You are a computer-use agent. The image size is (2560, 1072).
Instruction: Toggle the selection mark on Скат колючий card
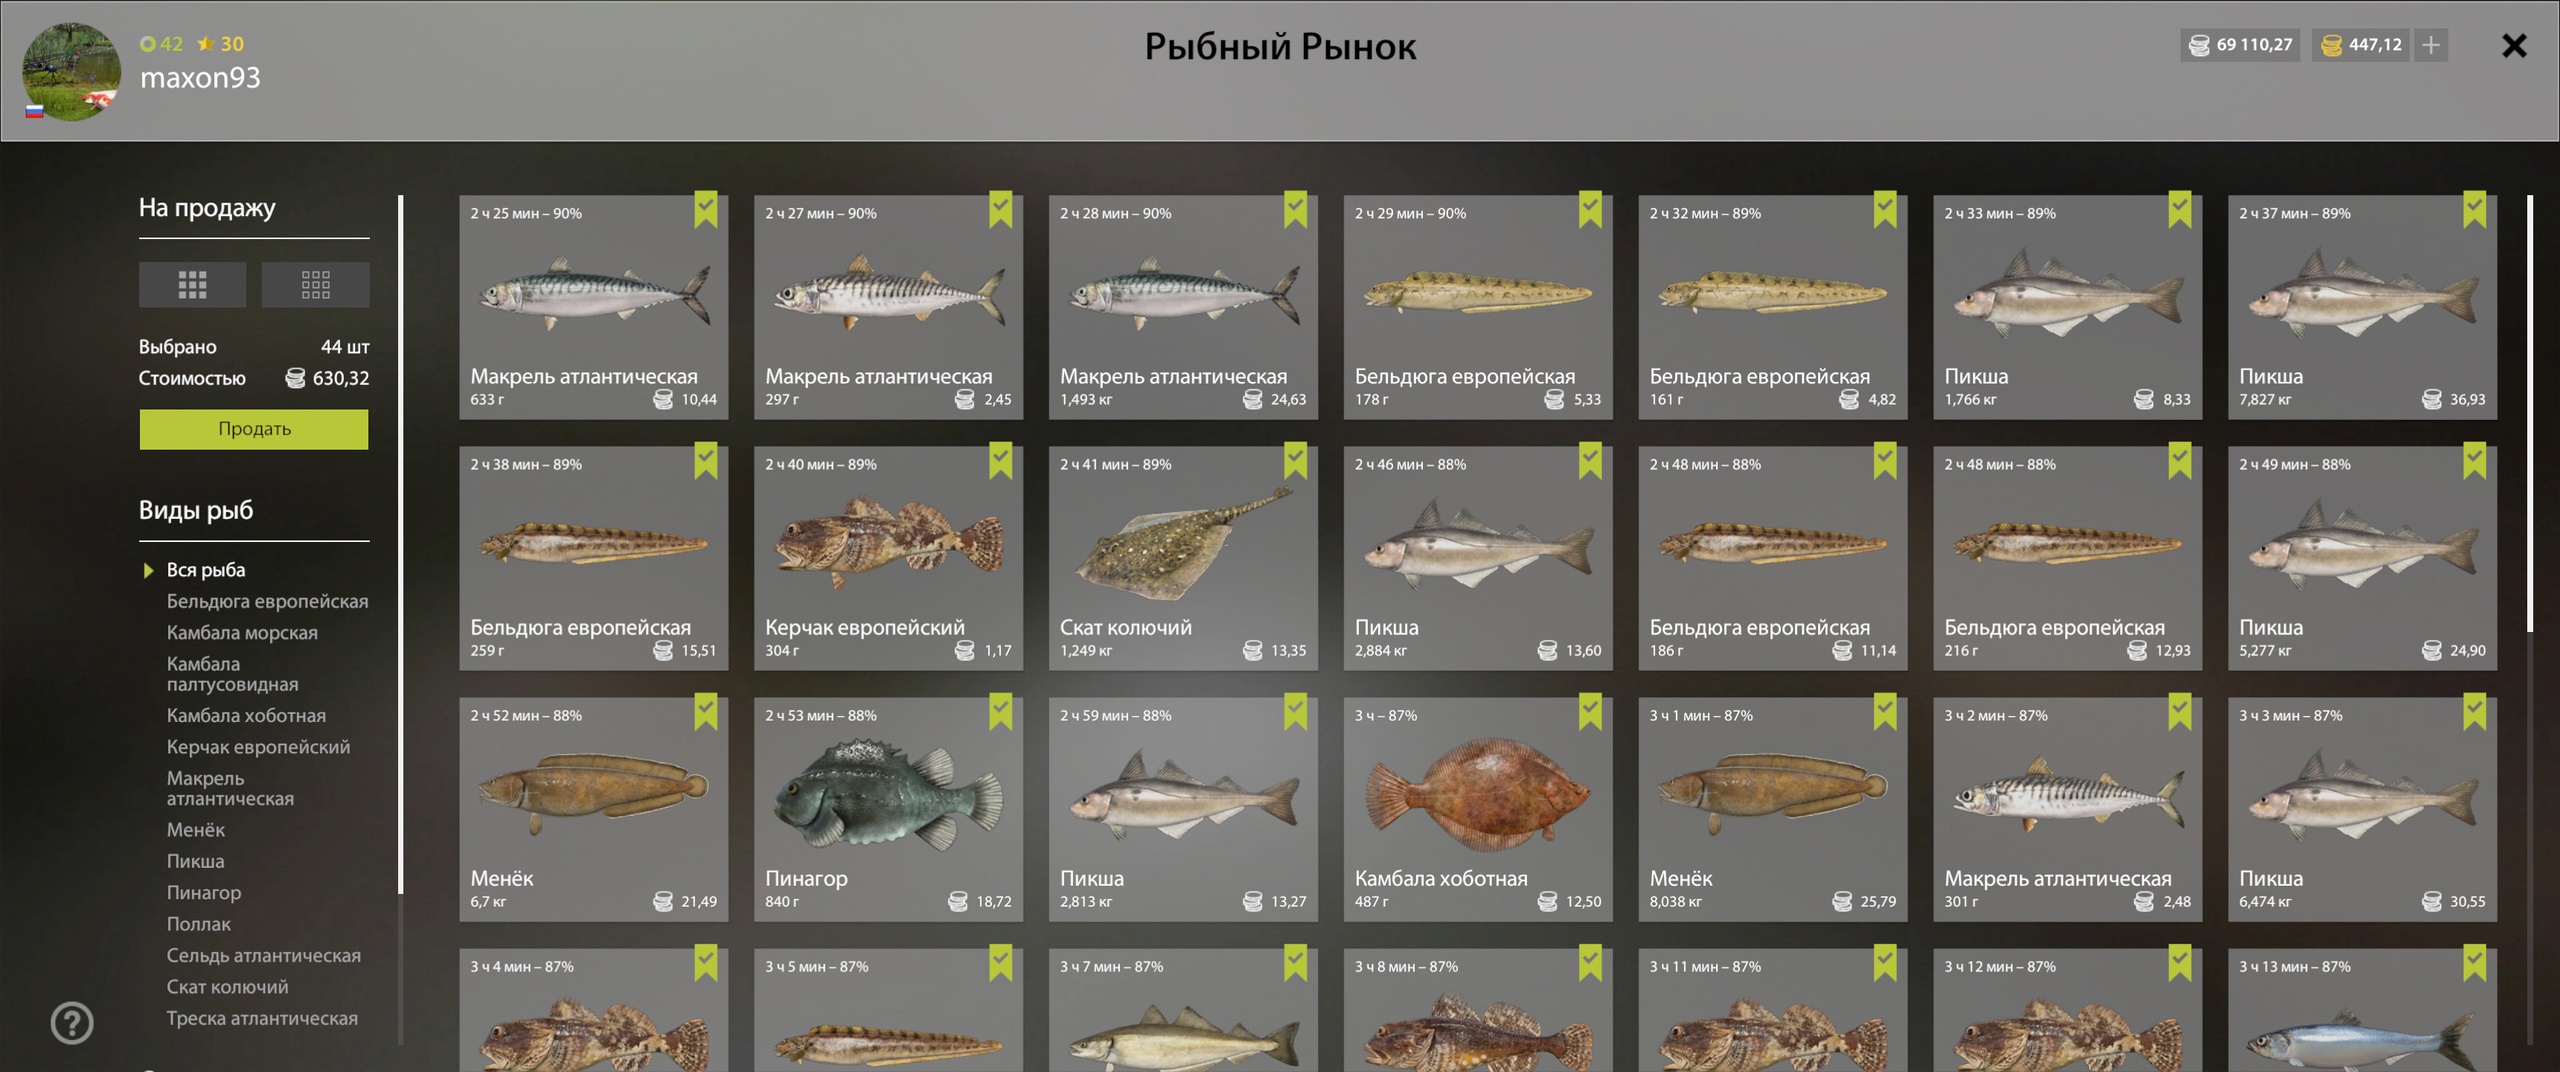pos(1296,460)
